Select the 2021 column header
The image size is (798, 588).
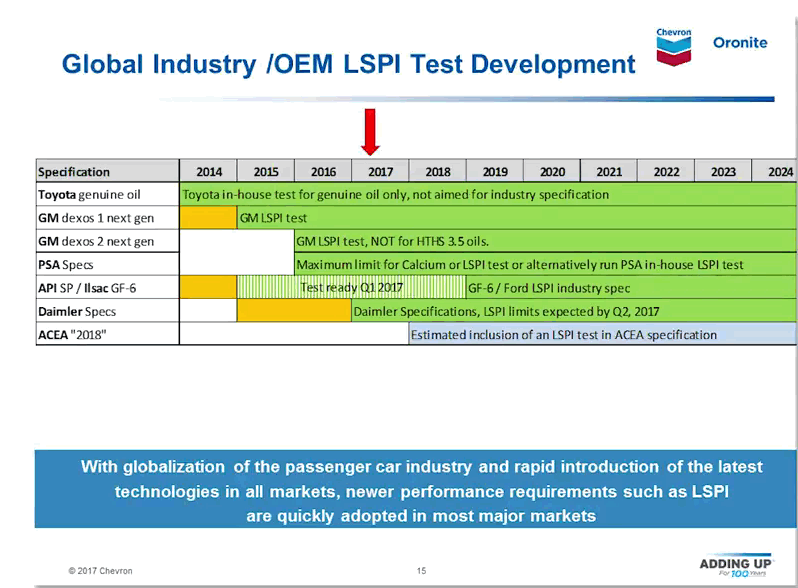pos(609,172)
